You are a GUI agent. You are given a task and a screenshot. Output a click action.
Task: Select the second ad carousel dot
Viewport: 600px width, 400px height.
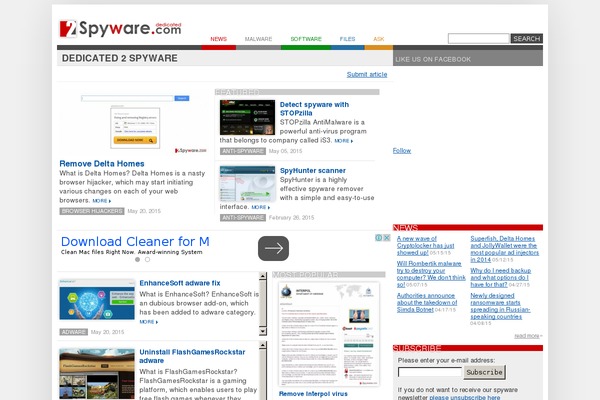pyautogui.click(x=147, y=260)
